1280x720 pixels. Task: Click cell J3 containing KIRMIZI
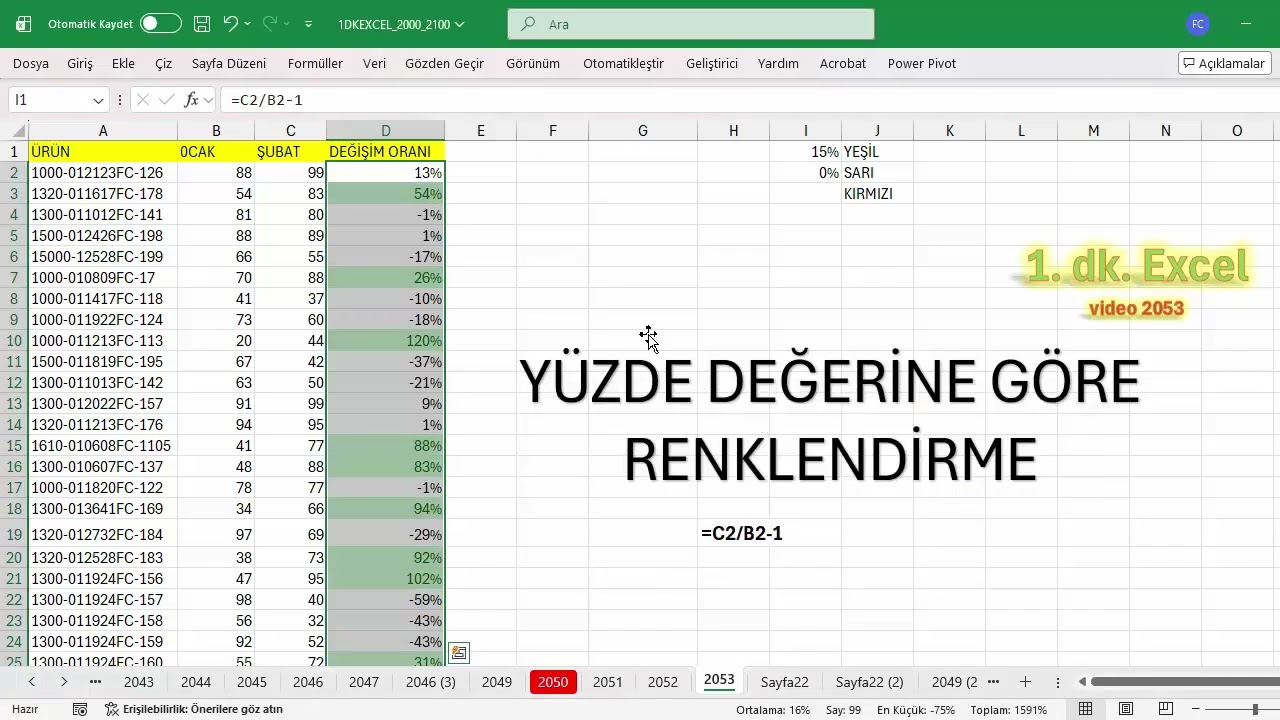tap(877, 194)
